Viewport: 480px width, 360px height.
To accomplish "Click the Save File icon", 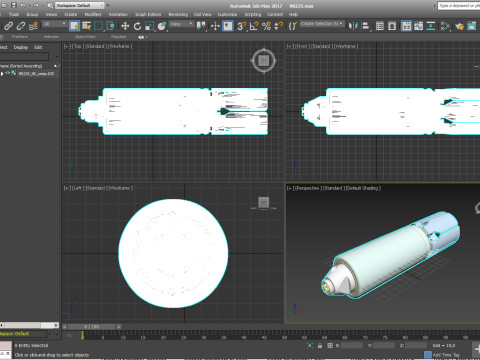I will click(x=14, y=5).
